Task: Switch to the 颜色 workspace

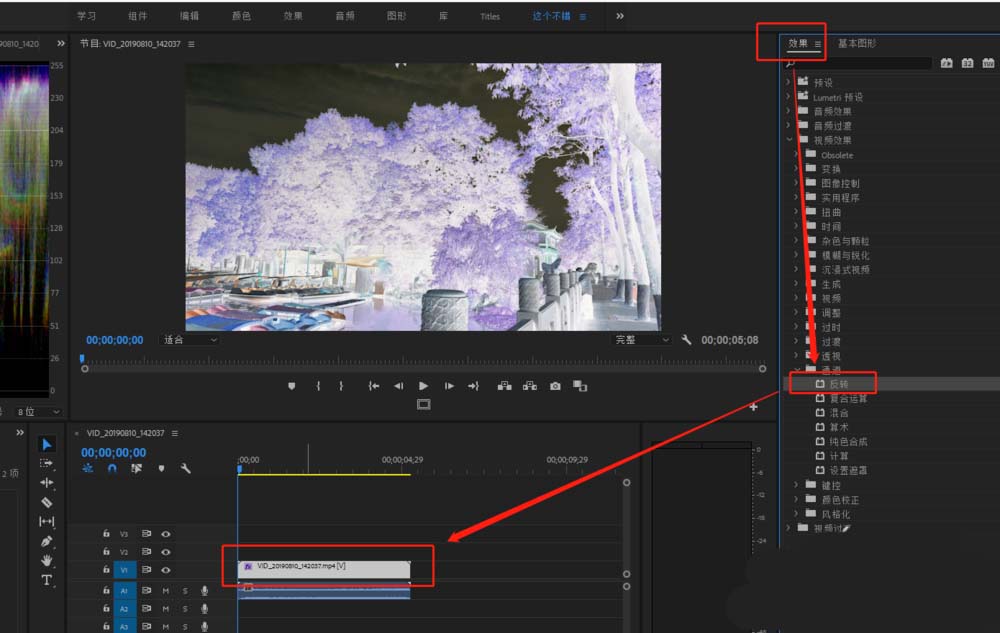Action: click(241, 16)
